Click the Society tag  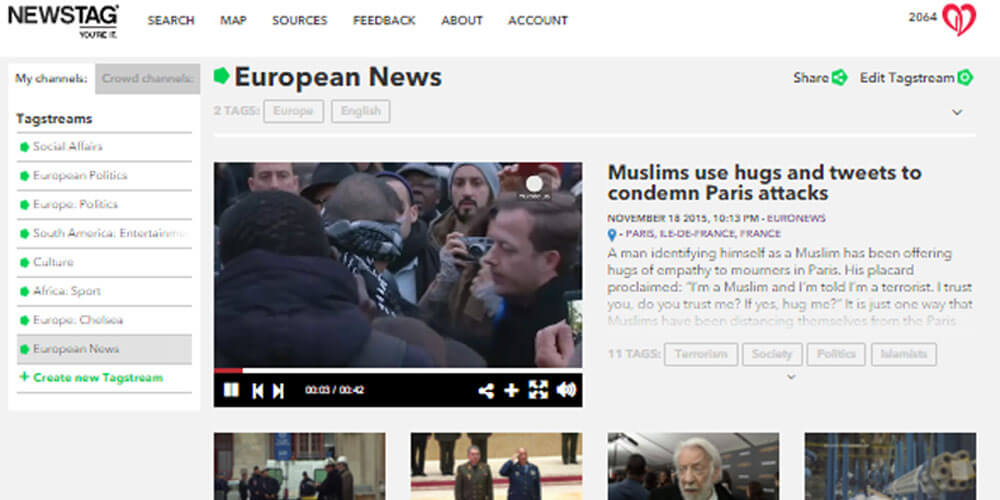click(772, 355)
